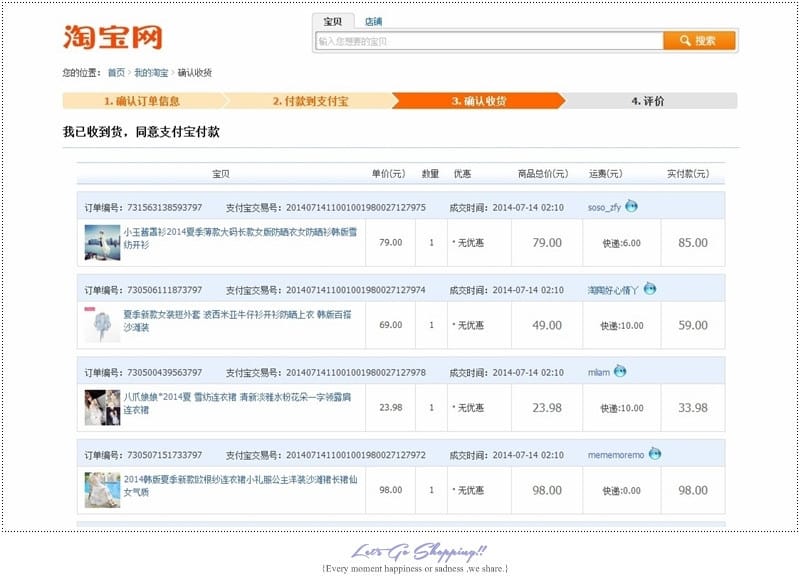Open 2014韩版夏季新款欧根纱连衣裙 title link

[x=240, y=486]
